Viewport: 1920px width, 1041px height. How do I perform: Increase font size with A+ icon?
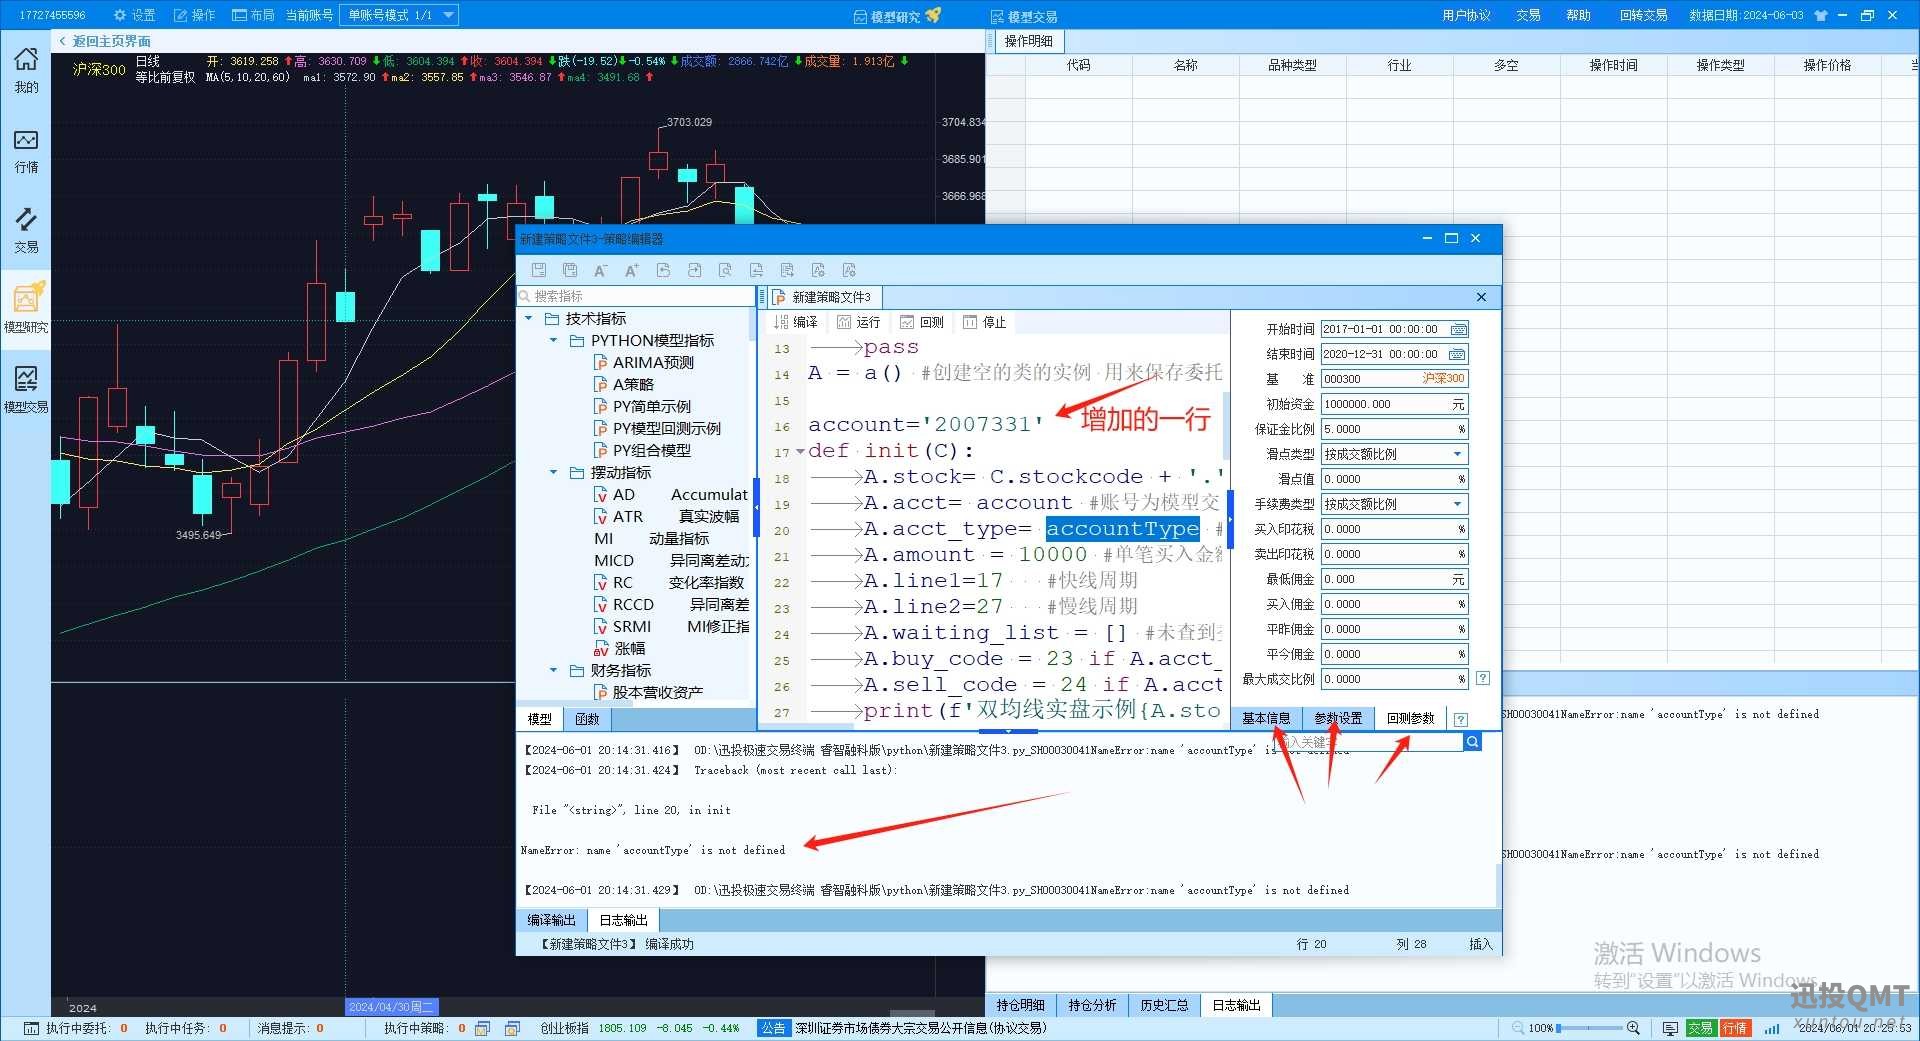[x=632, y=270]
